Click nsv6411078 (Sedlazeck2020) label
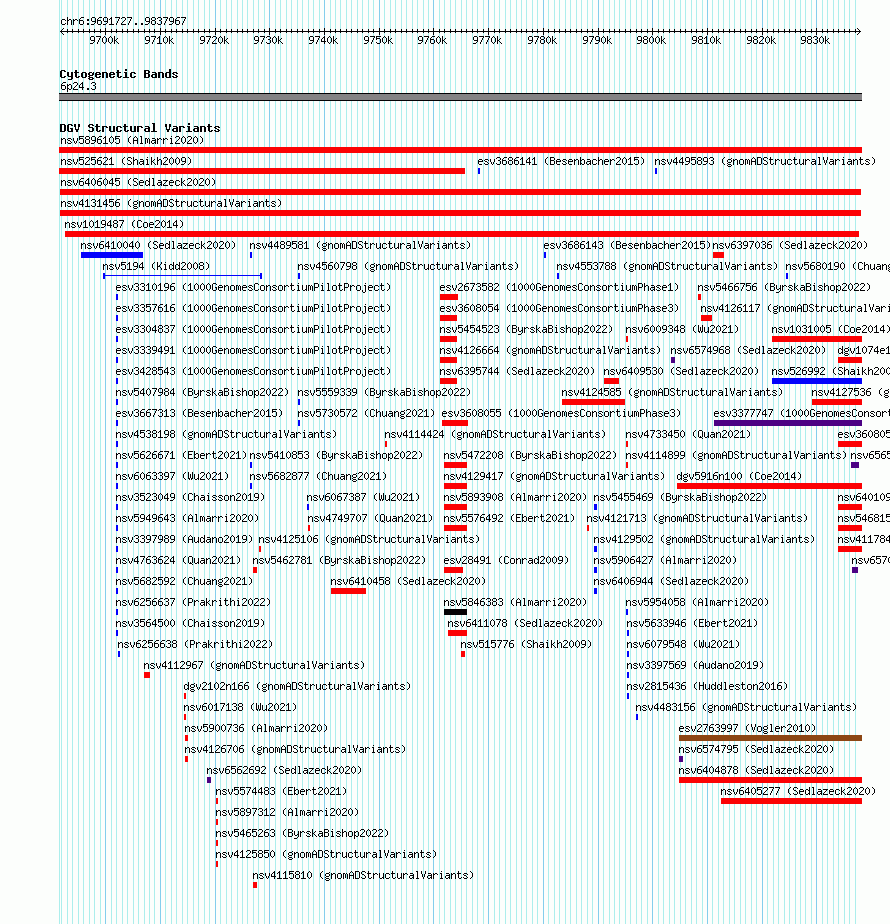890x924 pixels. click(x=525, y=623)
